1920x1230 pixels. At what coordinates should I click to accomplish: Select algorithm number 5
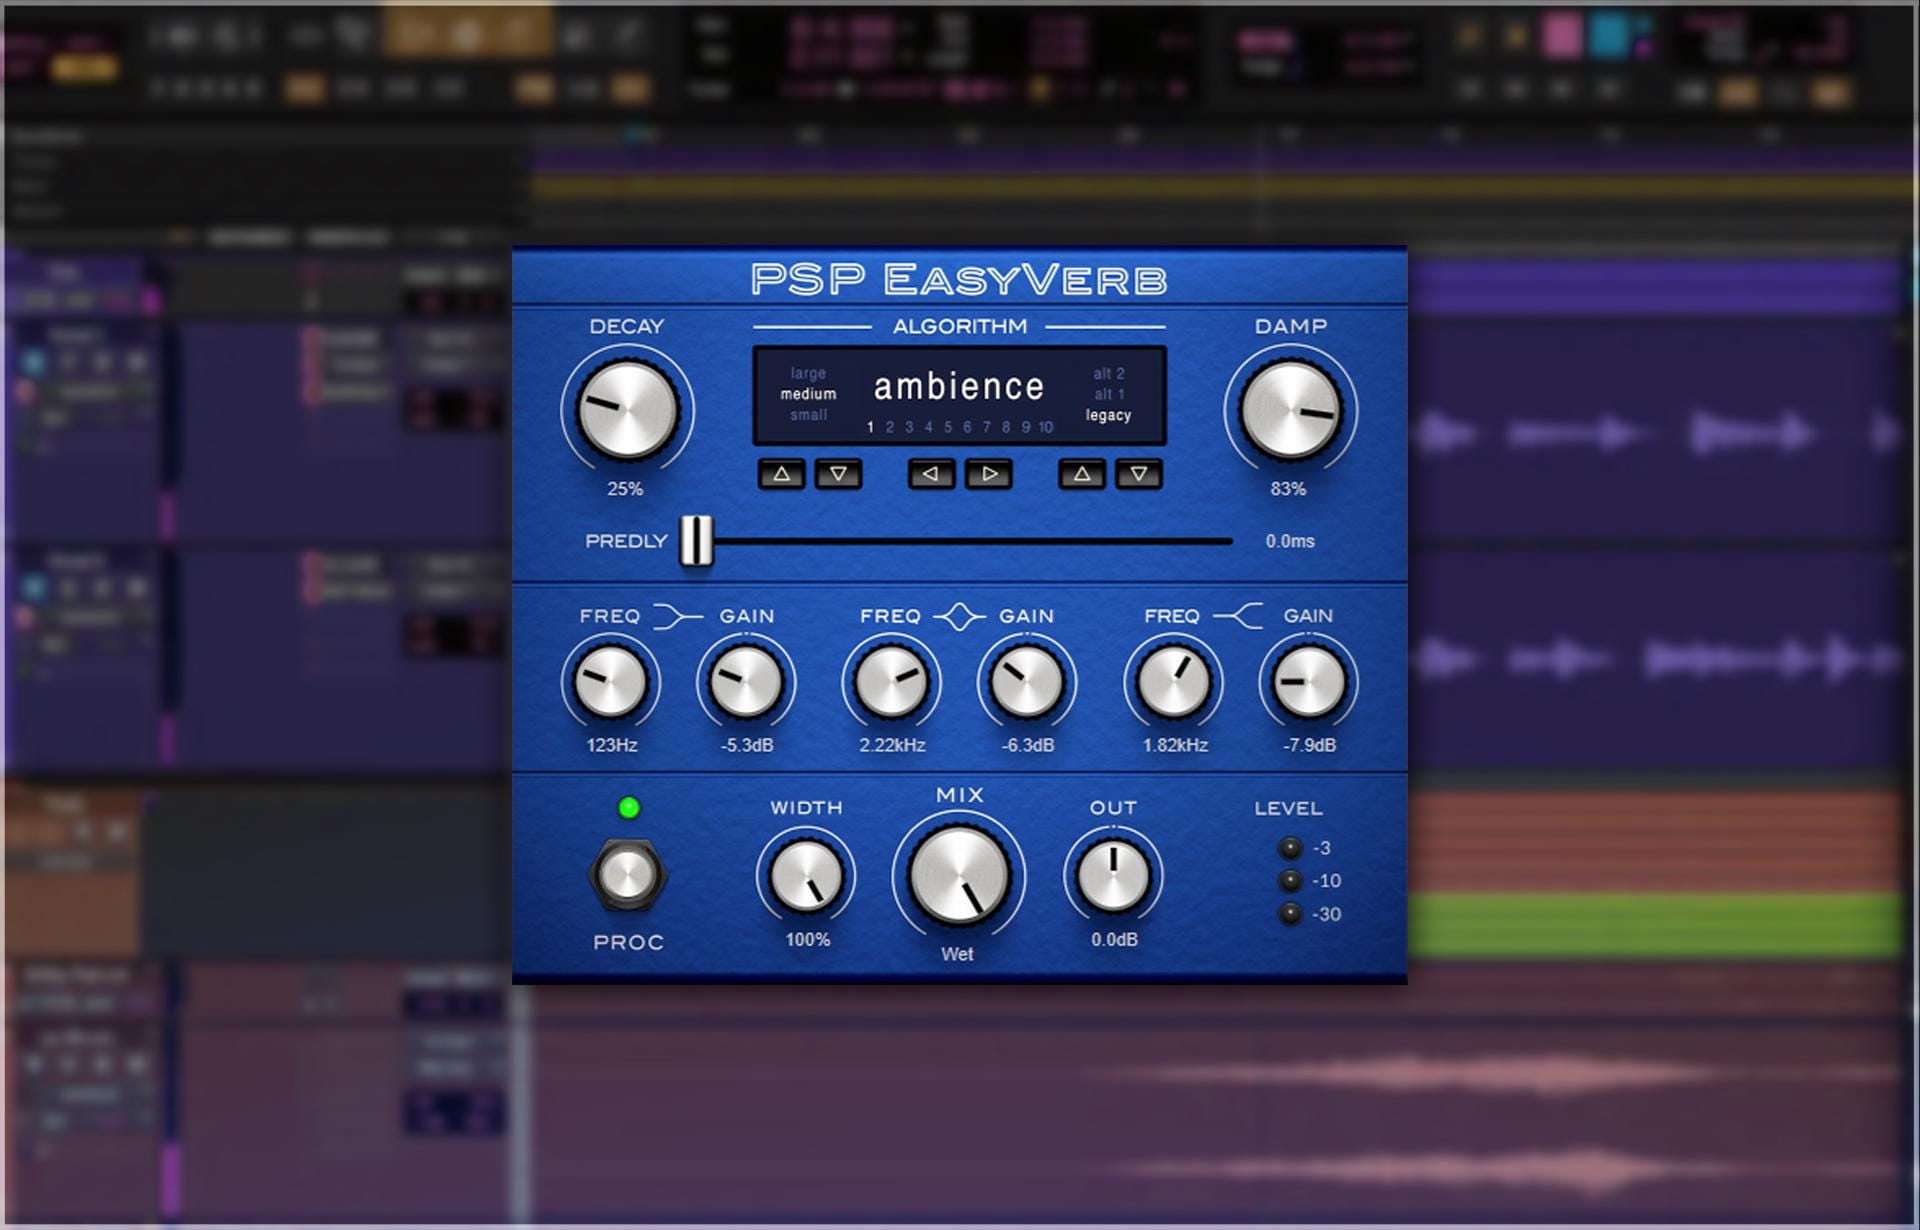click(948, 427)
